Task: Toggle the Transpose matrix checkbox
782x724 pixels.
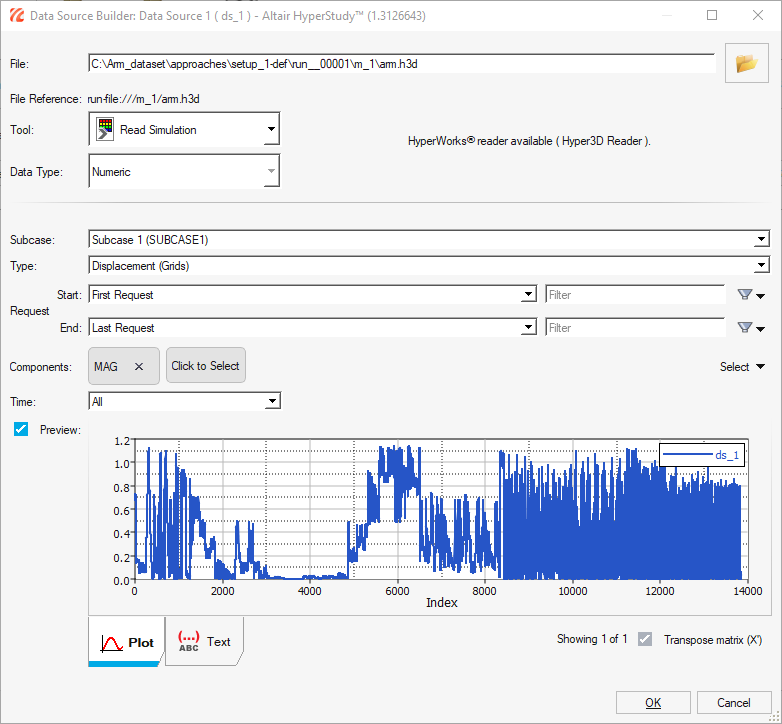Action: pos(645,639)
